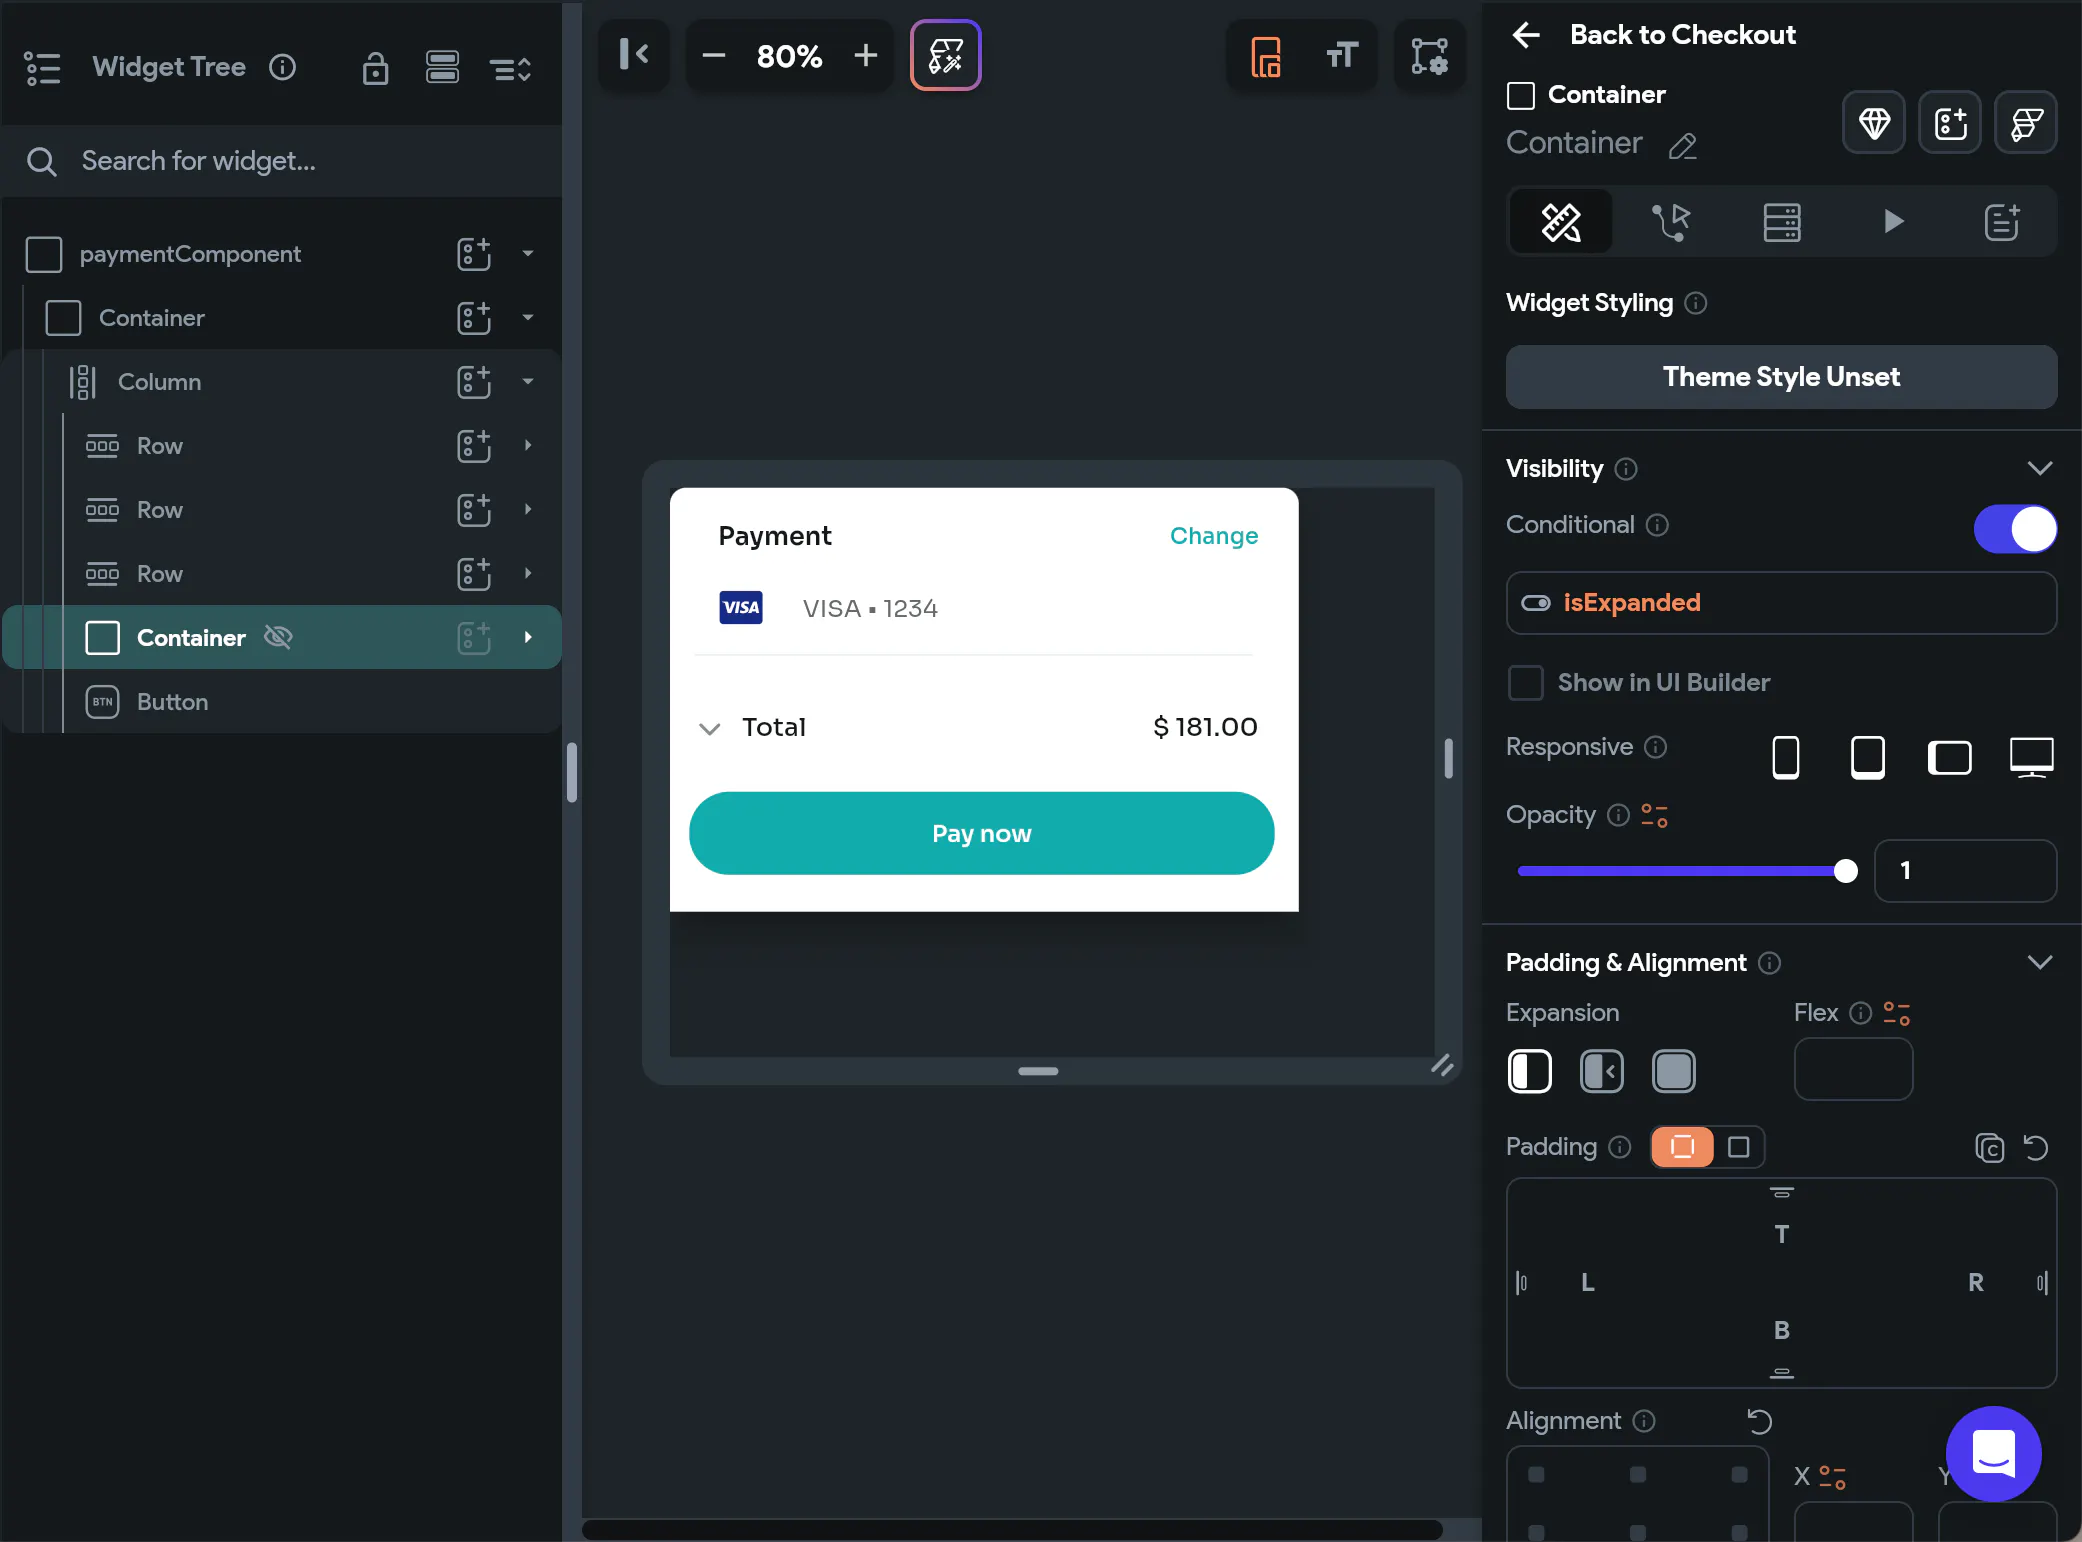Expand the selected Container tree item

click(x=528, y=637)
